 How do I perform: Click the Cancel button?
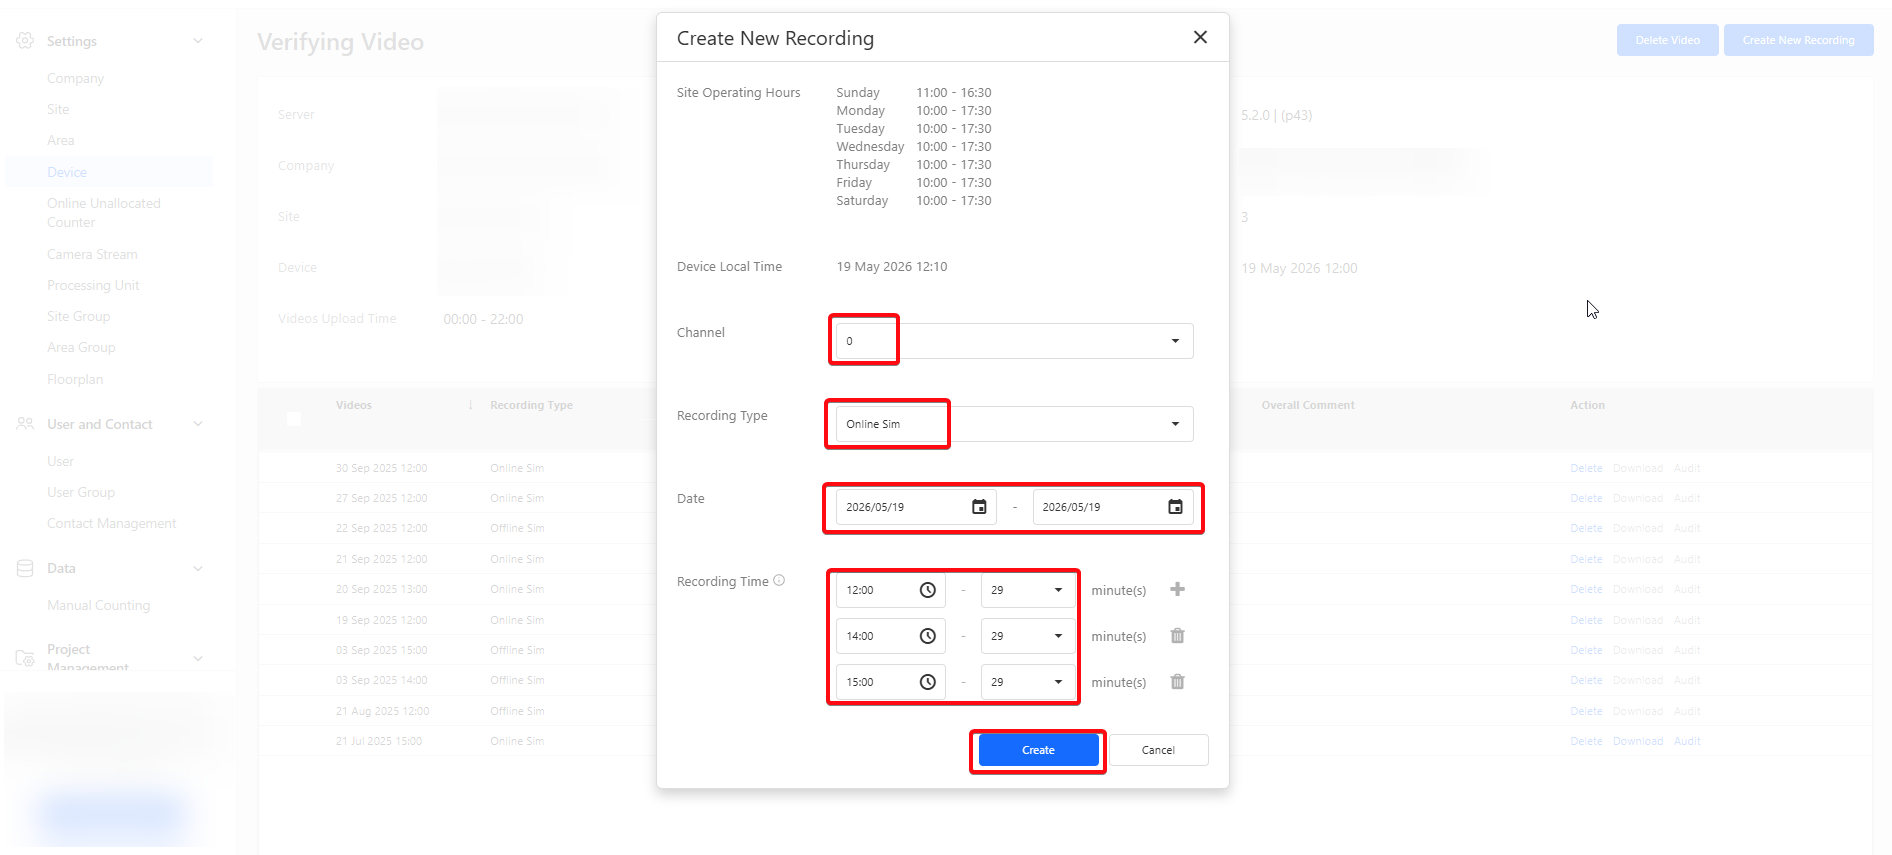[1158, 750]
